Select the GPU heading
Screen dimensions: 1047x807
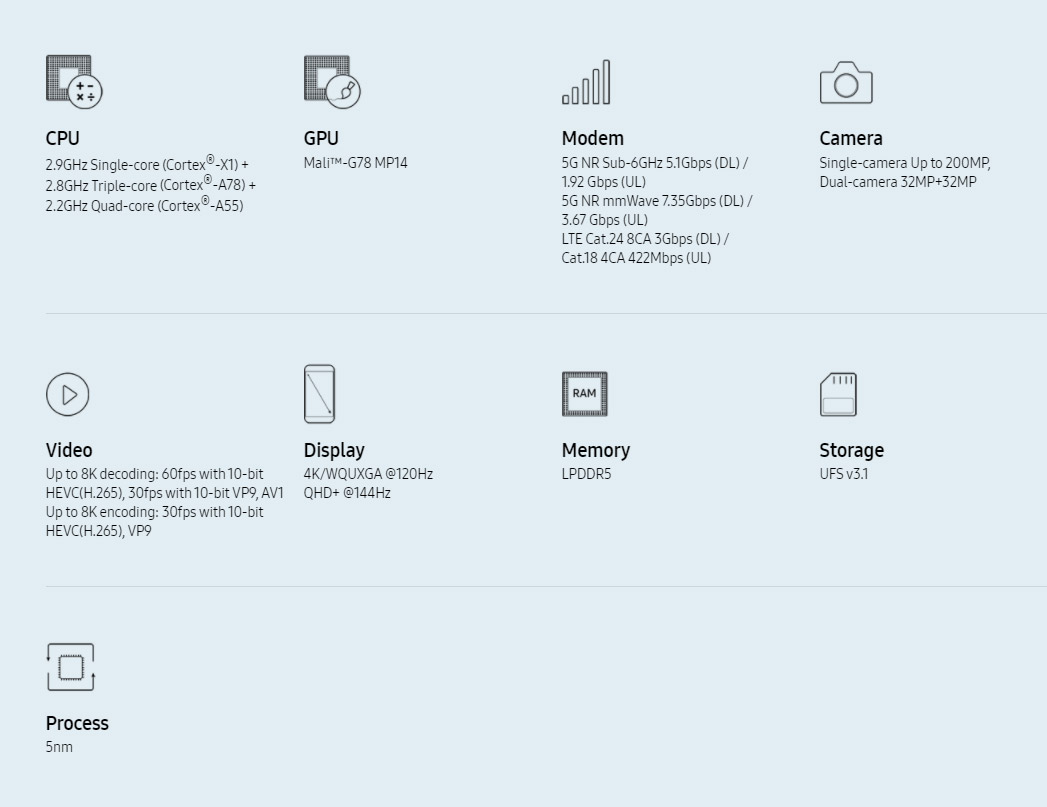pyautogui.click(x=321, y=138)
